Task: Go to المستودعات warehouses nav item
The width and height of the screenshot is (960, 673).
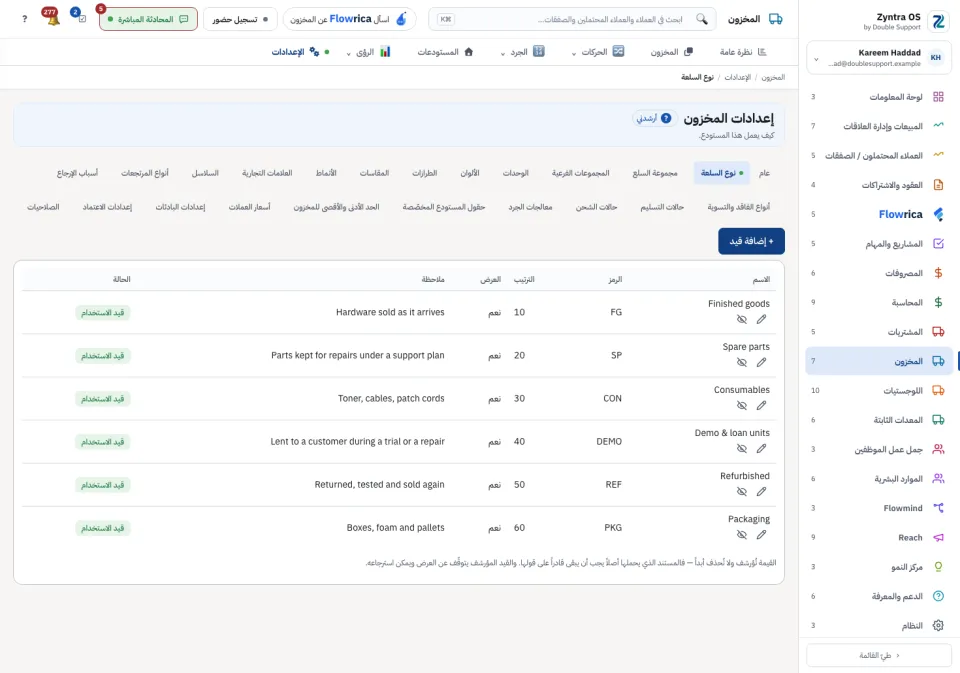Action: (x=445, y=52)
